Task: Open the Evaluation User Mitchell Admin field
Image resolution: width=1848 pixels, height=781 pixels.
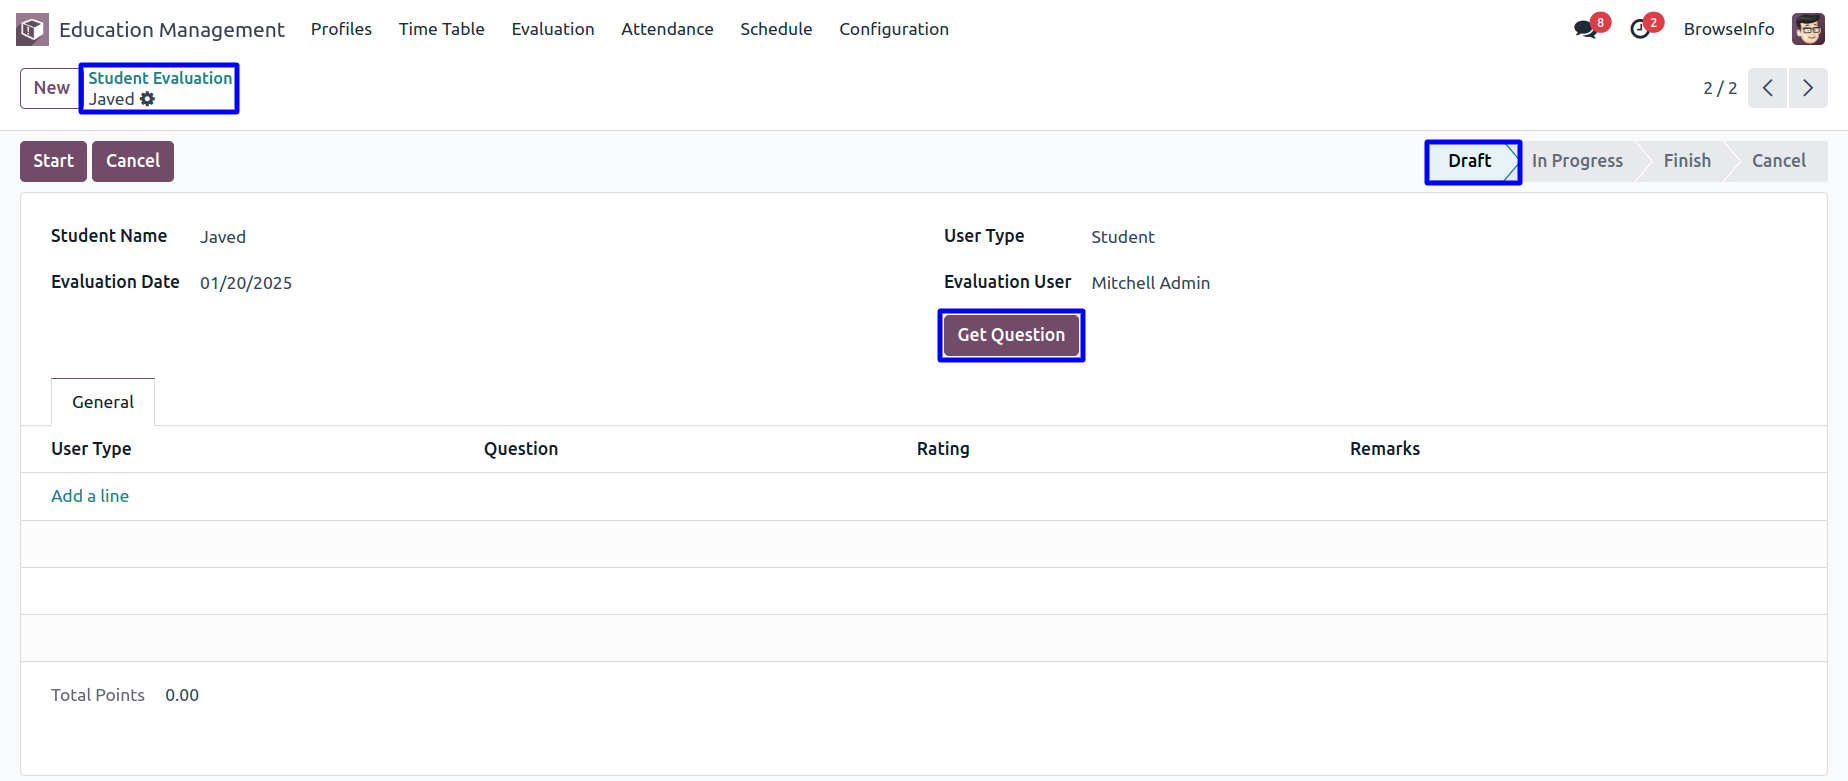Action: click(1151, 283)
